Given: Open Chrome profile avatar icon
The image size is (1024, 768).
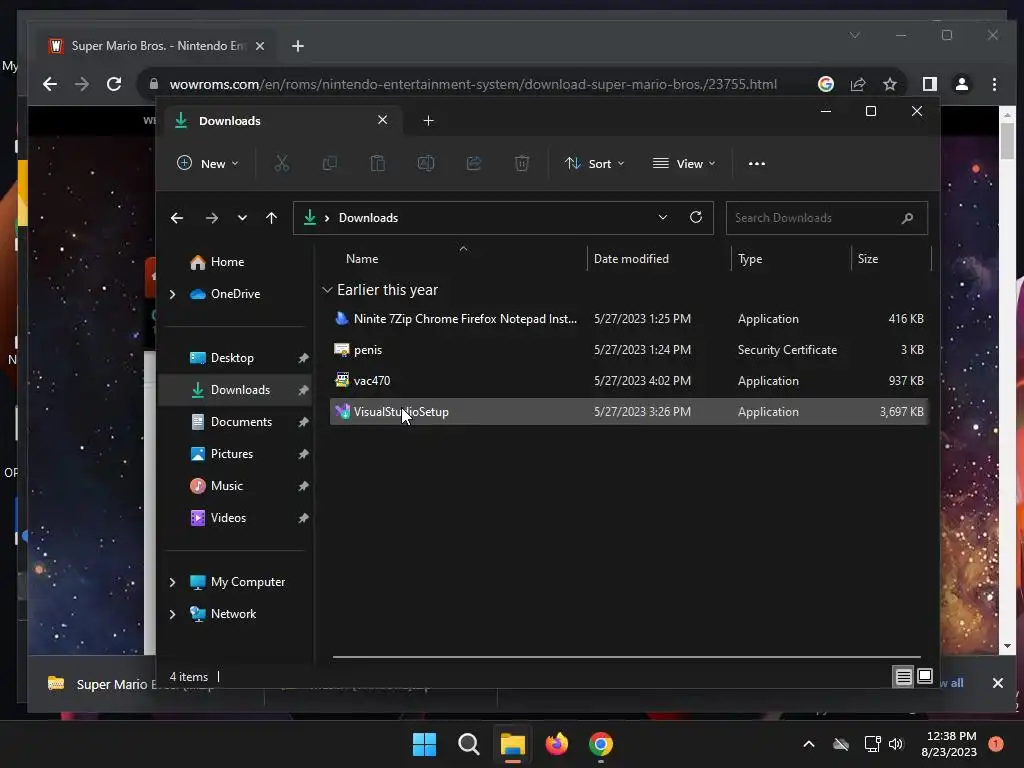Looking at the screenshot, I should pos(962,84).
